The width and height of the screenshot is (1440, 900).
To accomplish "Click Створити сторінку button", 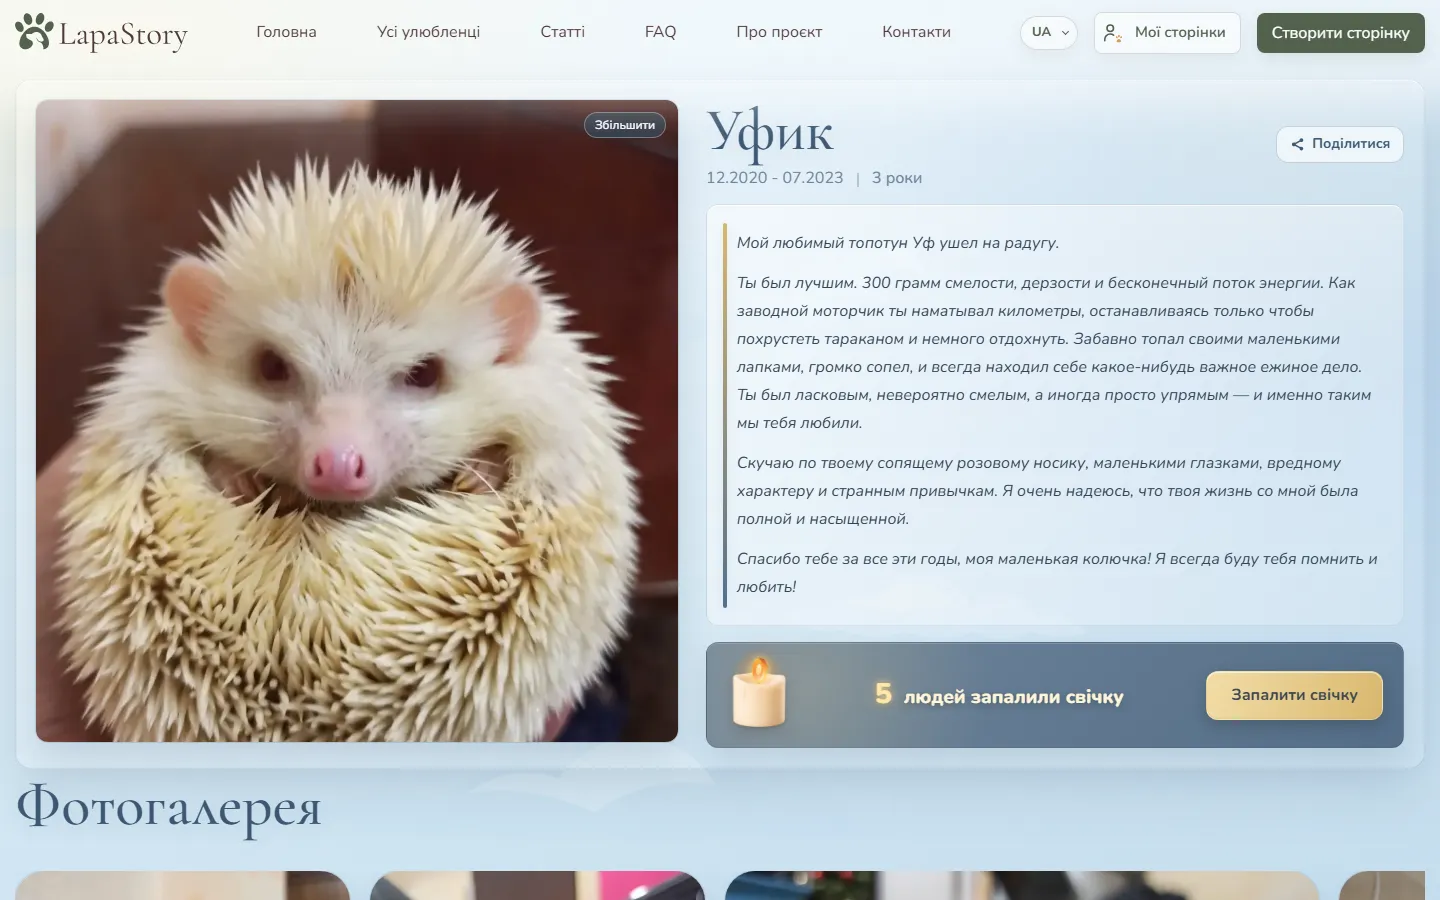I will point(1340,33).
